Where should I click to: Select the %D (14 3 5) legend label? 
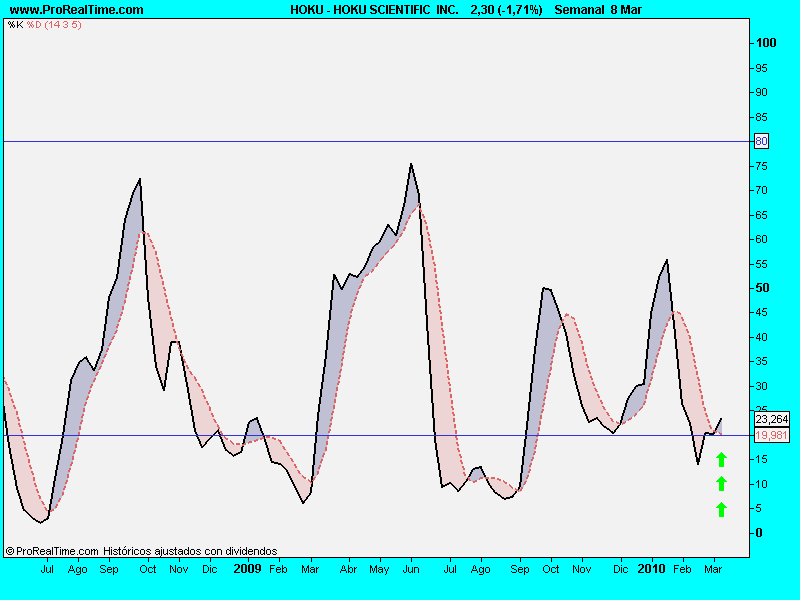tap(54, 24)
